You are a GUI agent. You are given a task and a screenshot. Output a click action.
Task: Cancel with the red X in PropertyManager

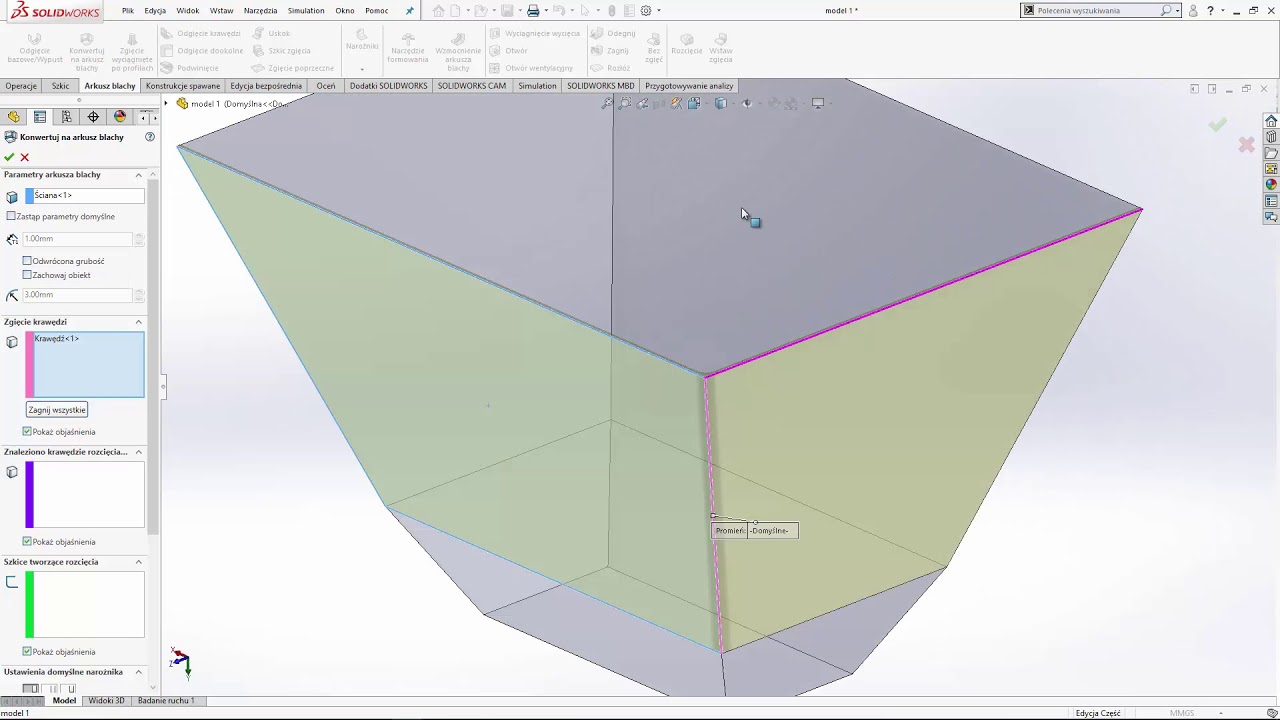[x=25, y=157]
